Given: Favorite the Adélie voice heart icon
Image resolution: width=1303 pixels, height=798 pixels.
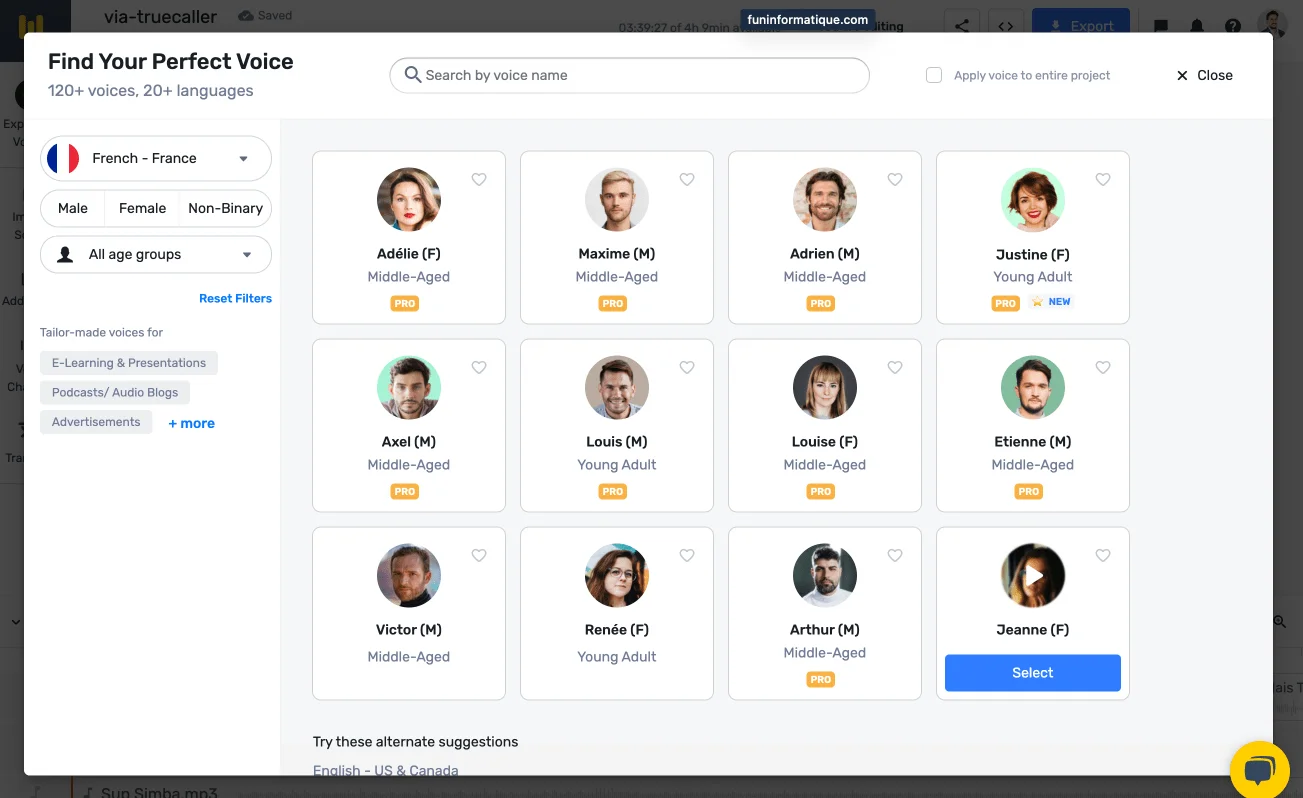Looking at the screenshot, I should pos(479,180).
